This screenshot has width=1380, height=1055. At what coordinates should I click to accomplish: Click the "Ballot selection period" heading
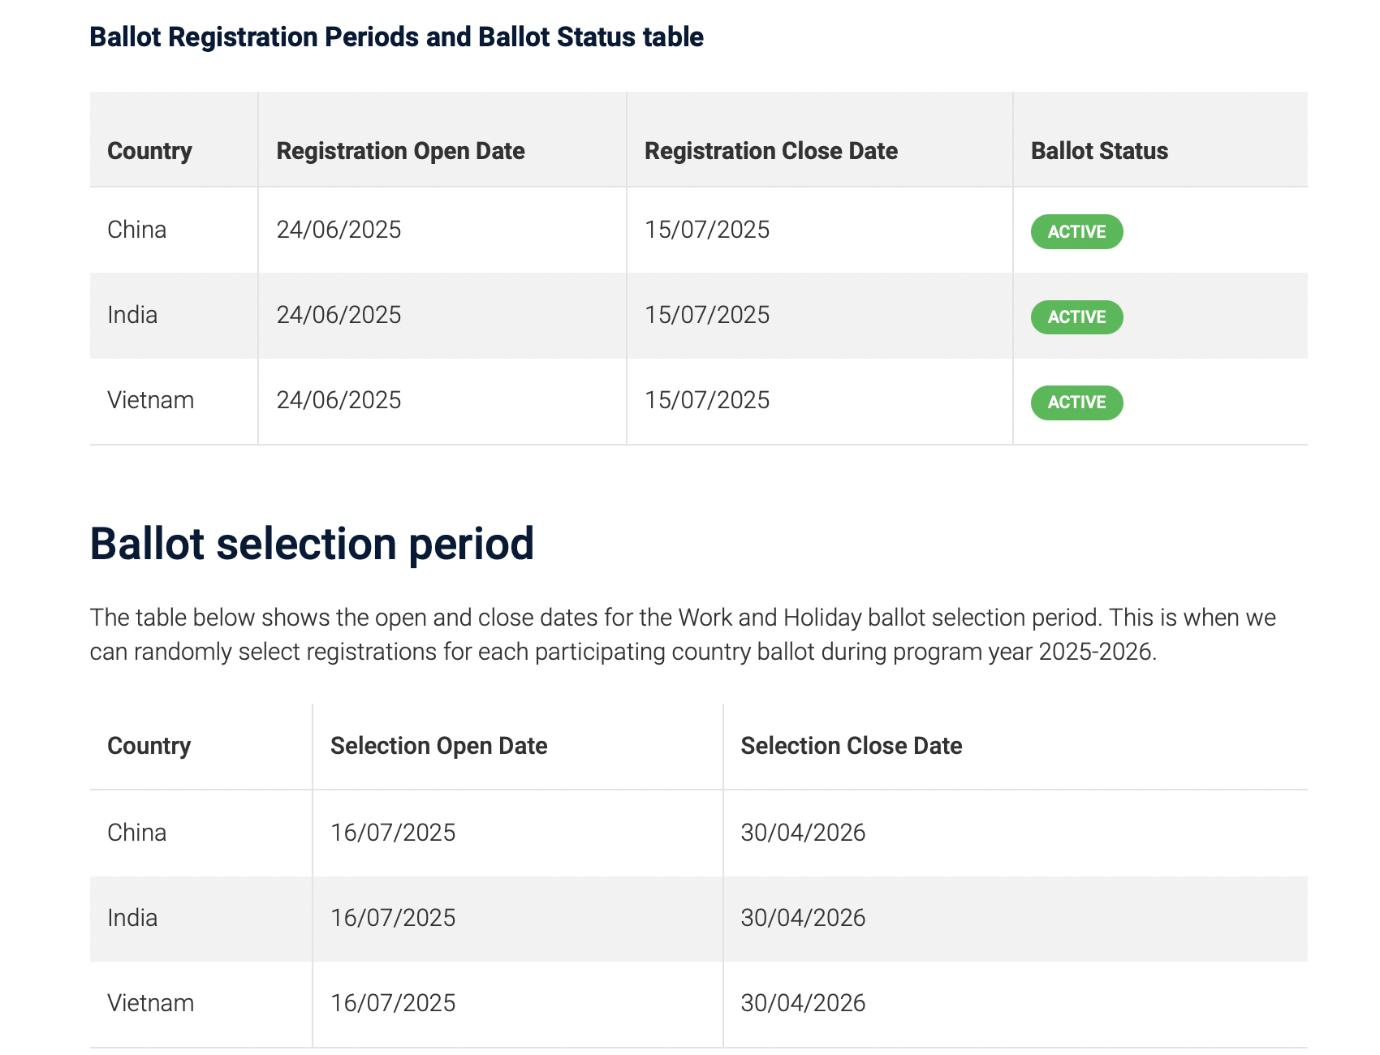pyautogui.click(x=312, y=544)
